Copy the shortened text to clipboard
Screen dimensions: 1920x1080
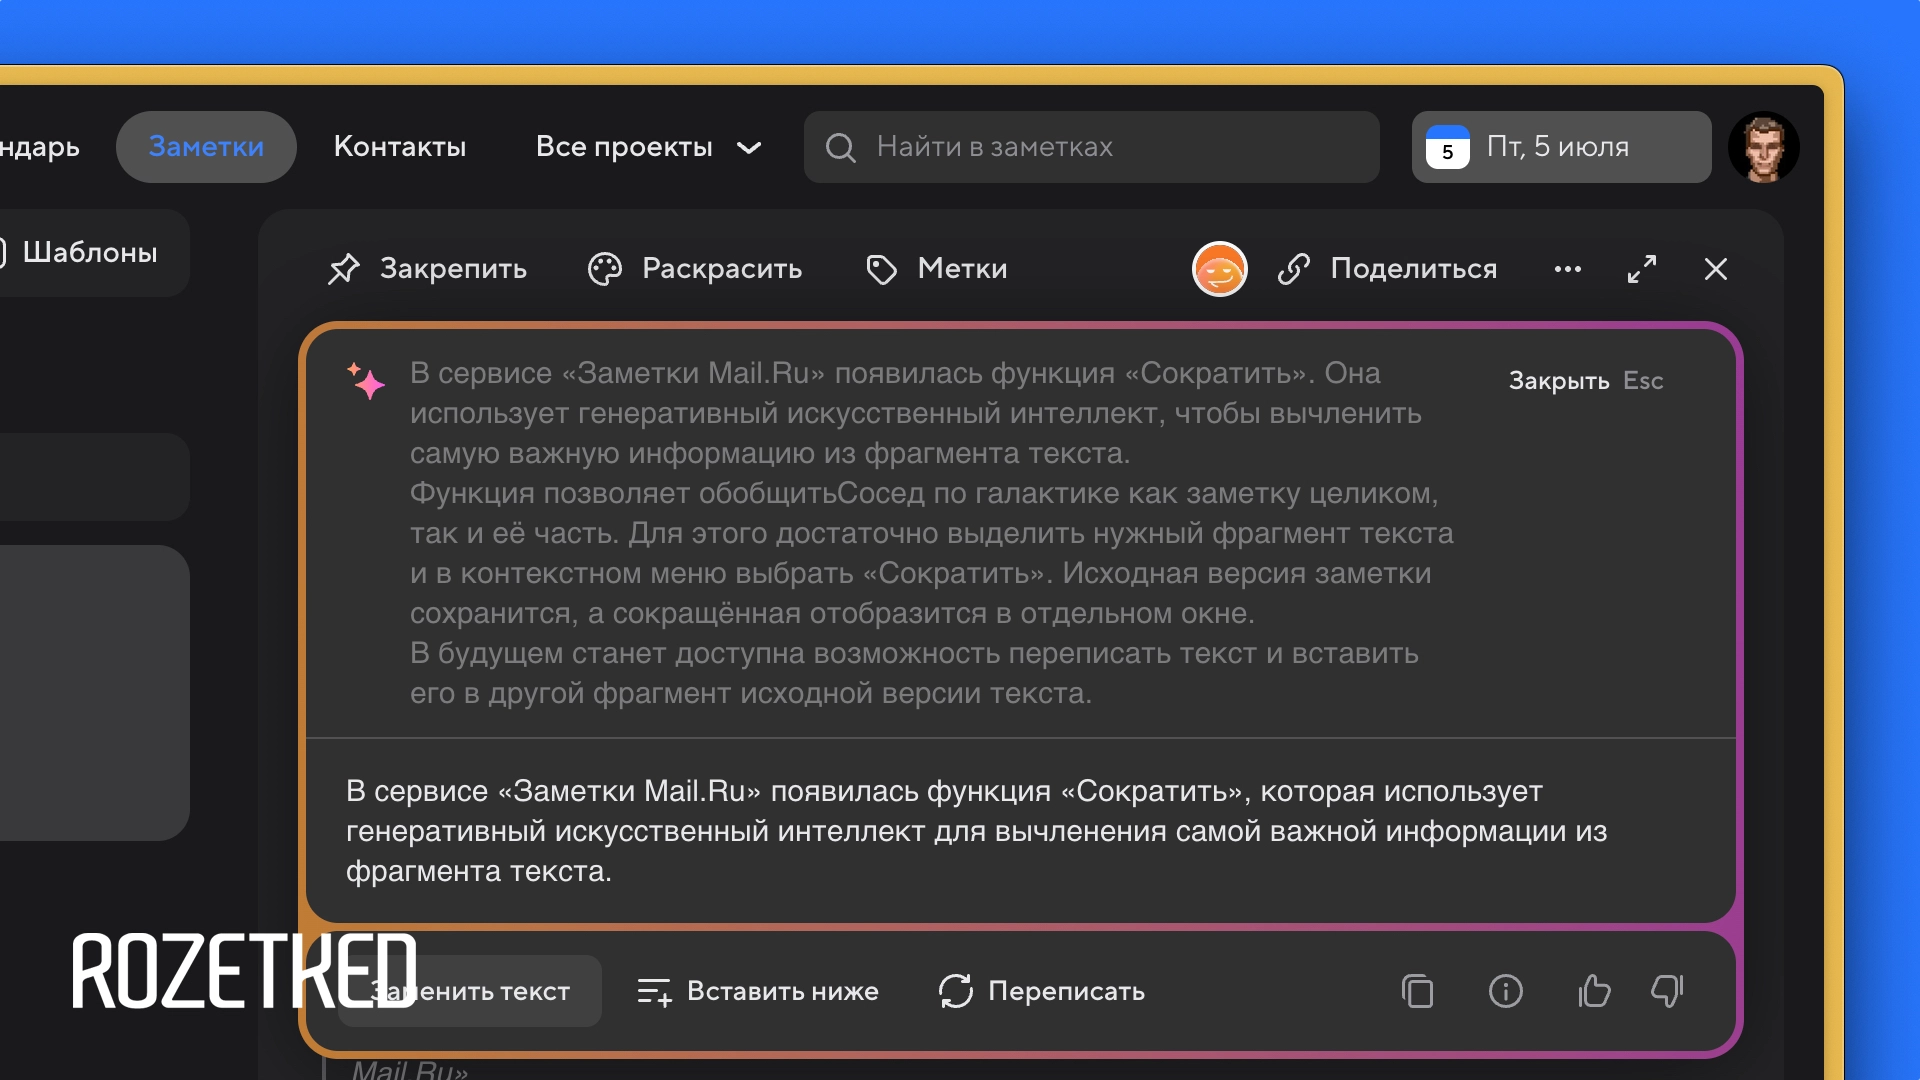click(x=1417, y=991)
